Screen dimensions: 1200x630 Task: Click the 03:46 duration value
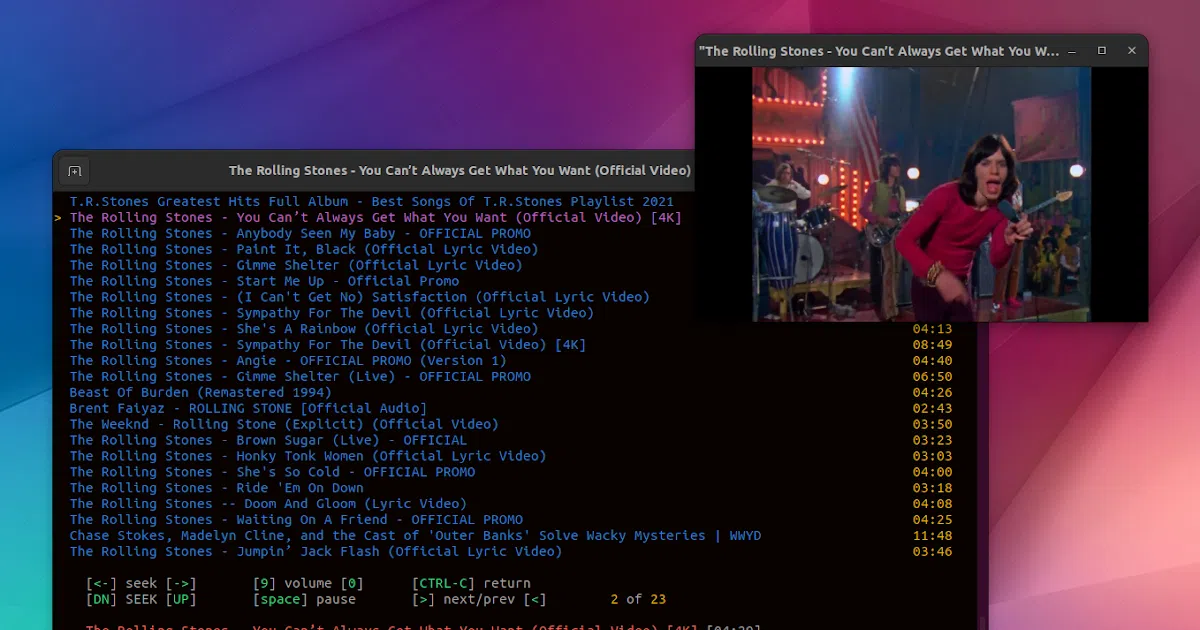pos(932,552)
